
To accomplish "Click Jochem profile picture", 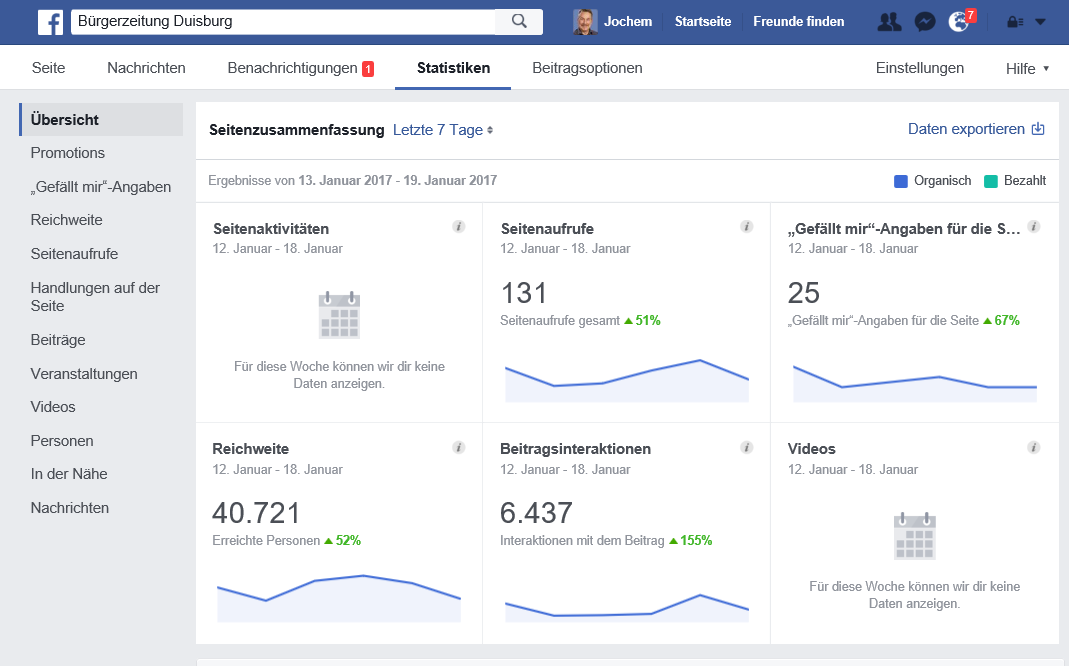I will 585,22.
